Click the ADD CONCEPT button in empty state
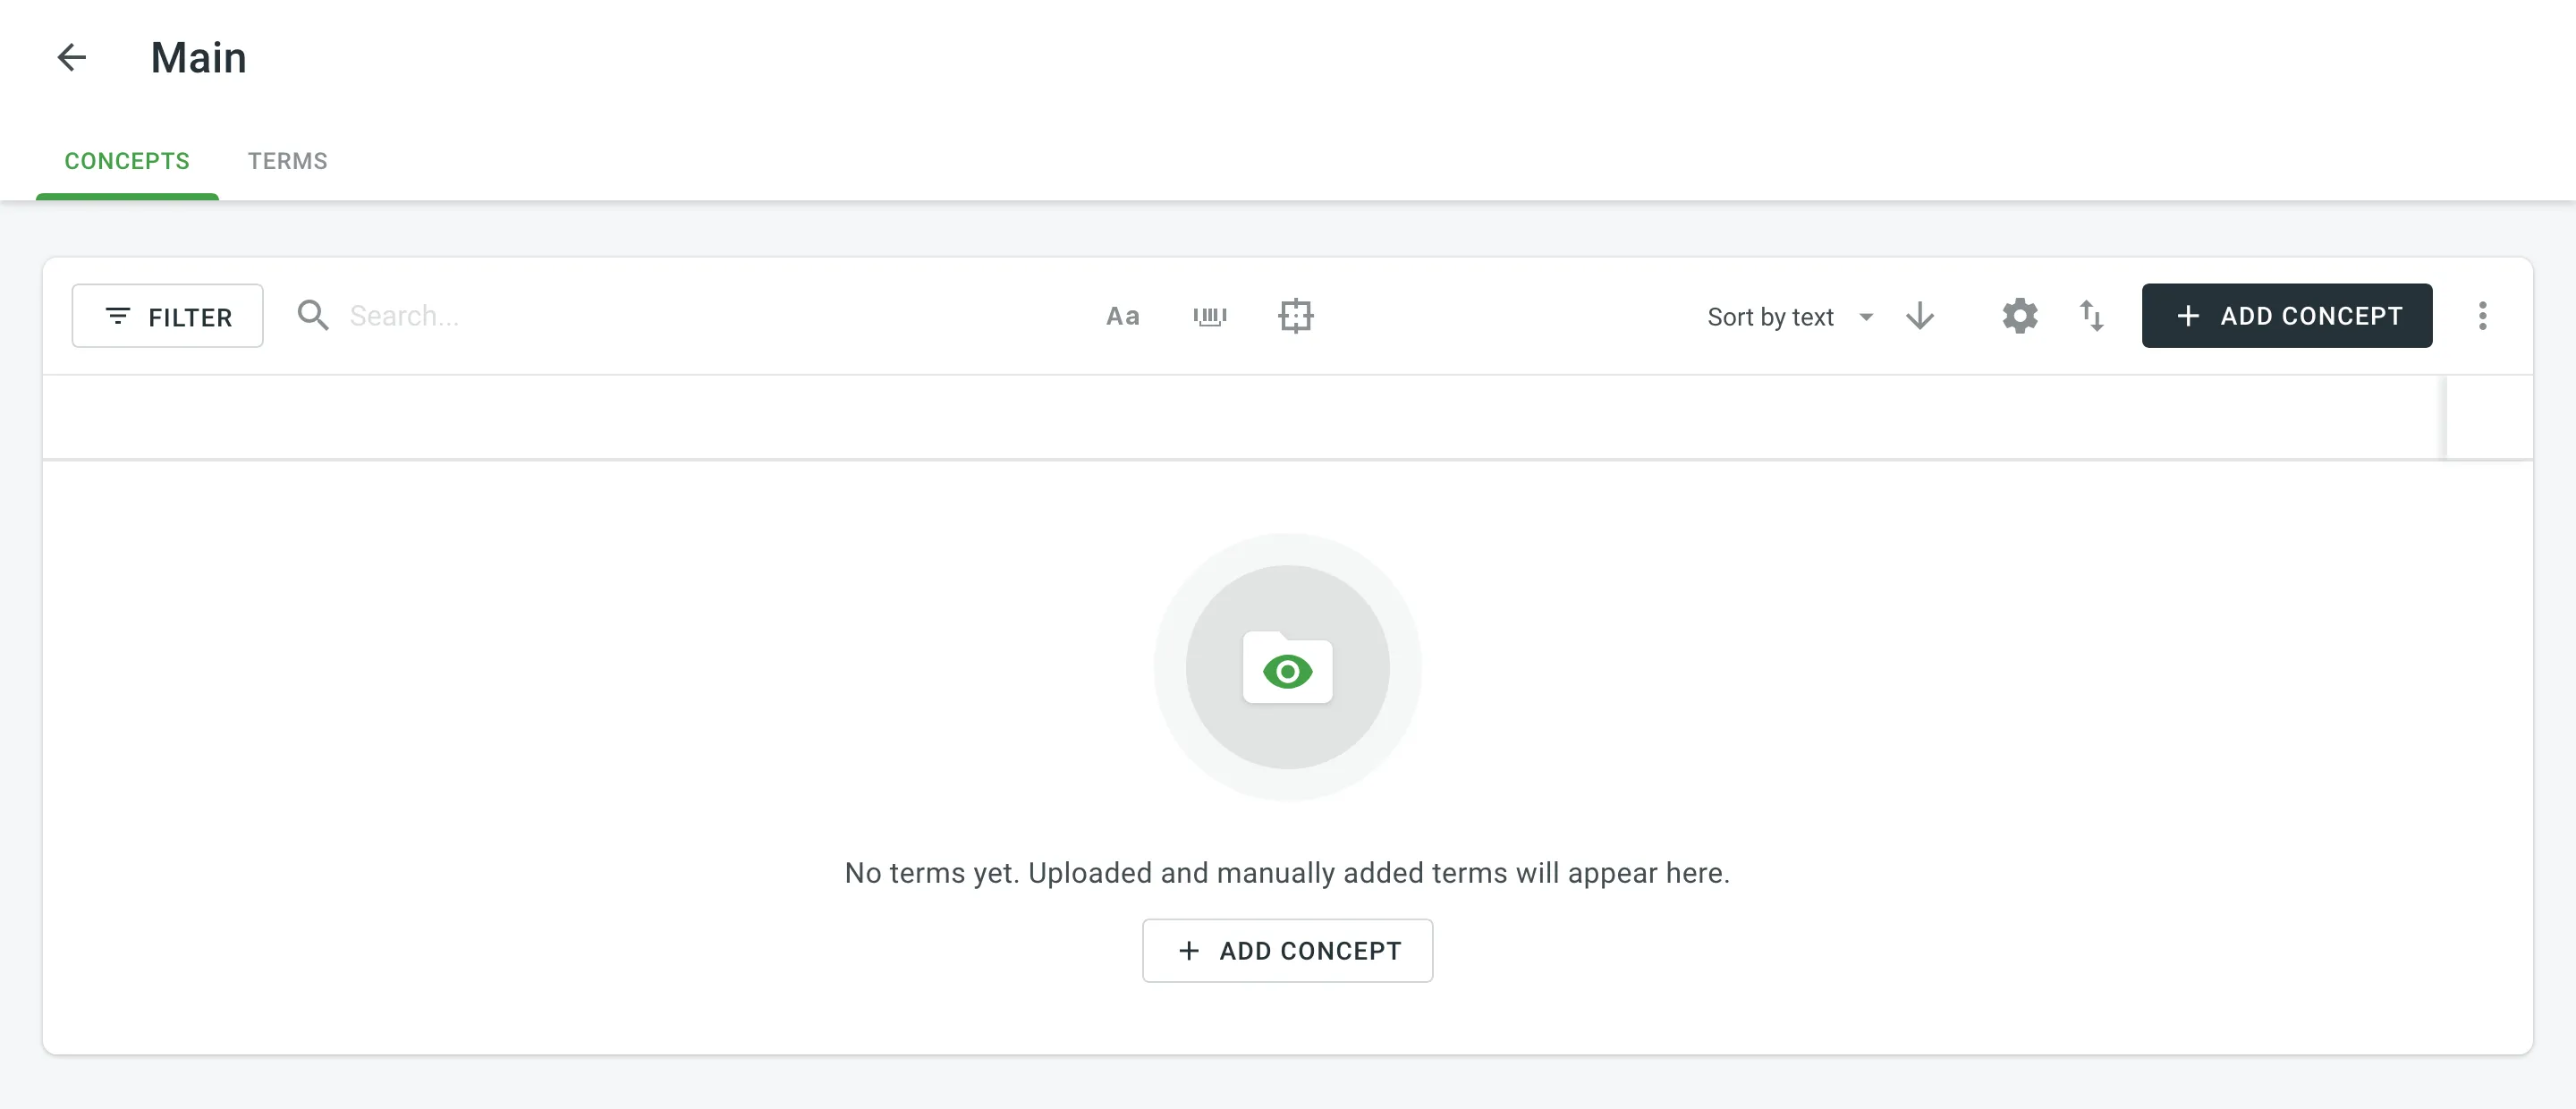 coord(1286,950)
